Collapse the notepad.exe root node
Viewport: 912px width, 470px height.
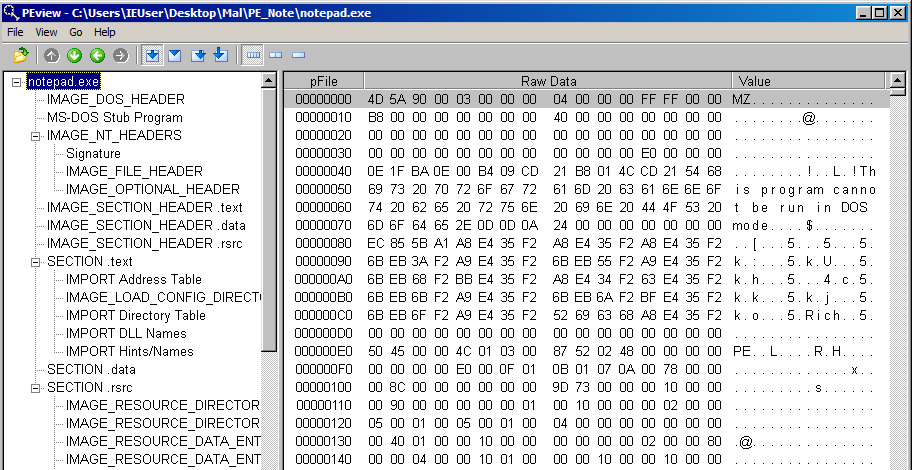17,81
